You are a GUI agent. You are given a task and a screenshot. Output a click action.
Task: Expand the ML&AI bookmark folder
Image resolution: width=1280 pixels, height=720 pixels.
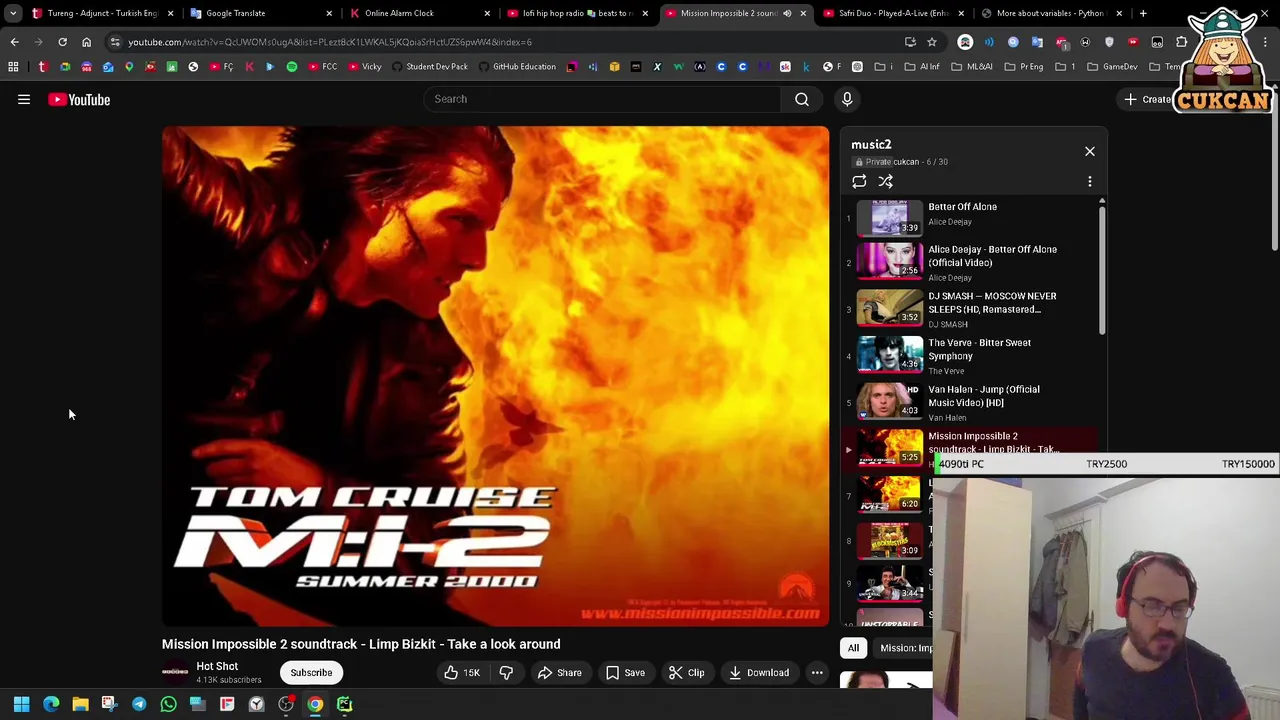972,66
